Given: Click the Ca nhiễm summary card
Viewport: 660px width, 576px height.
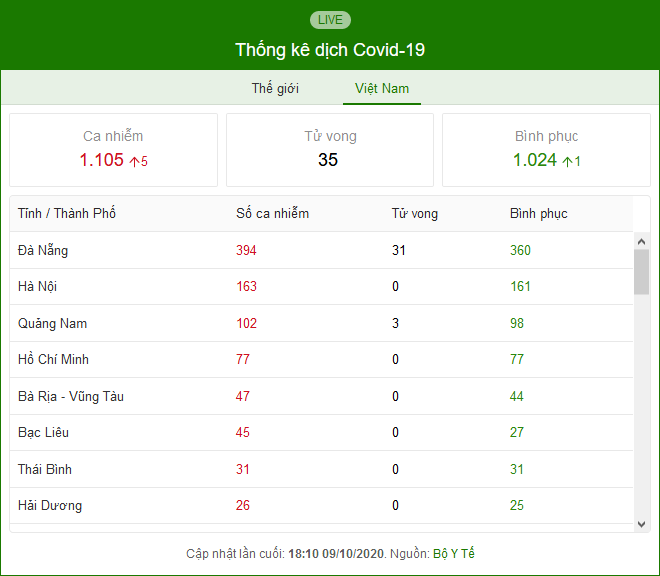Looking at the screenshot, I should 113,149.
